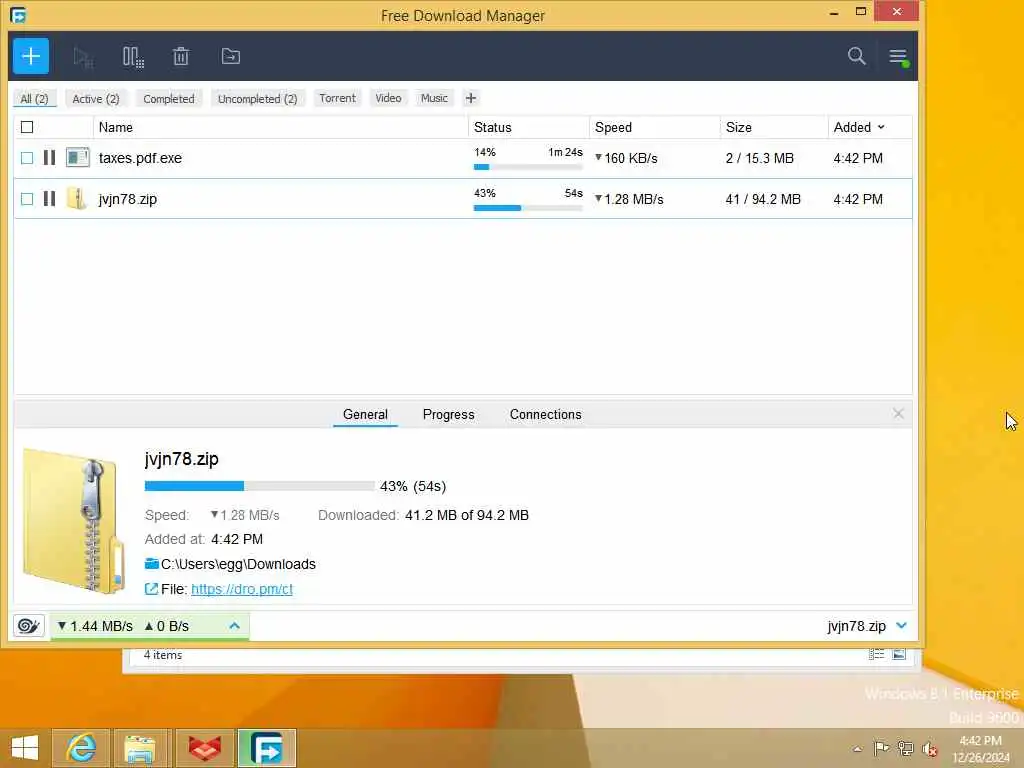The width and height of the screenshot is (1024, 768).
Task: Pause the taxes.pdf.exe download
Action: coord(49,157)
